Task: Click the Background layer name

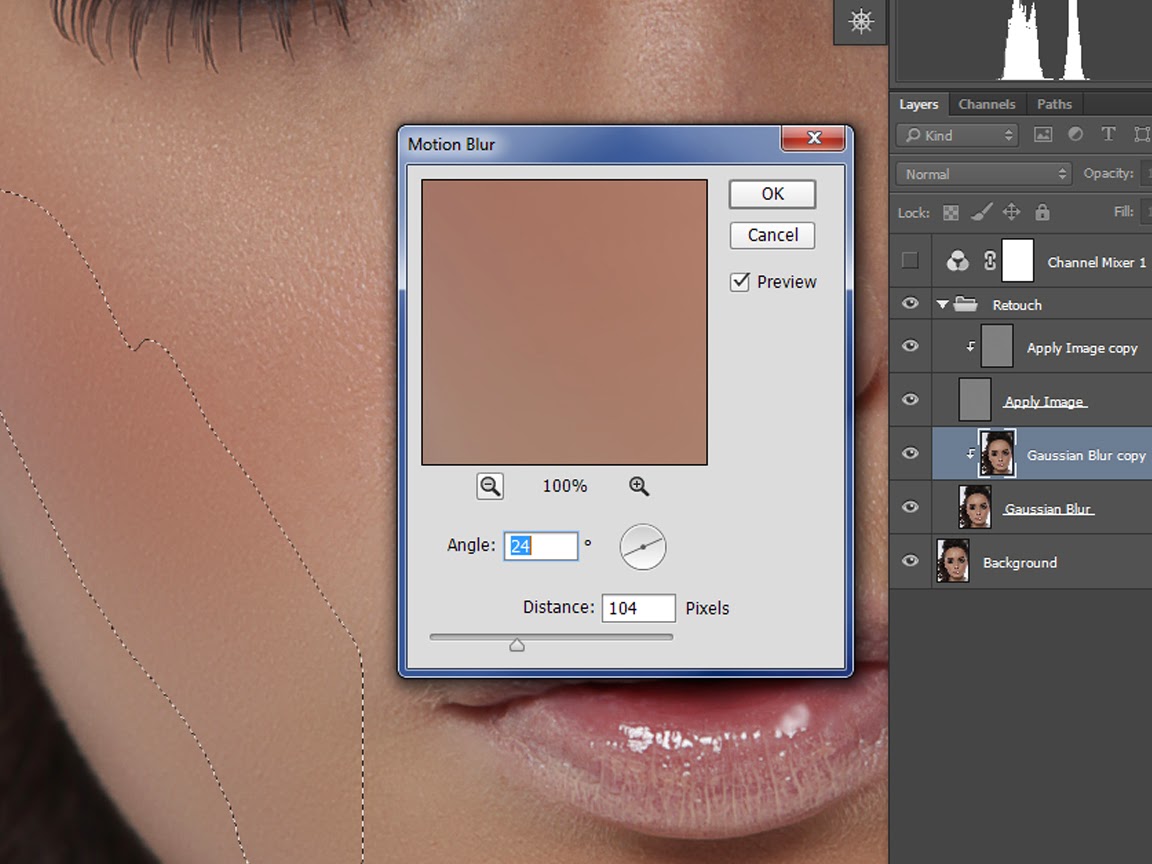Action: (1020, 563)
